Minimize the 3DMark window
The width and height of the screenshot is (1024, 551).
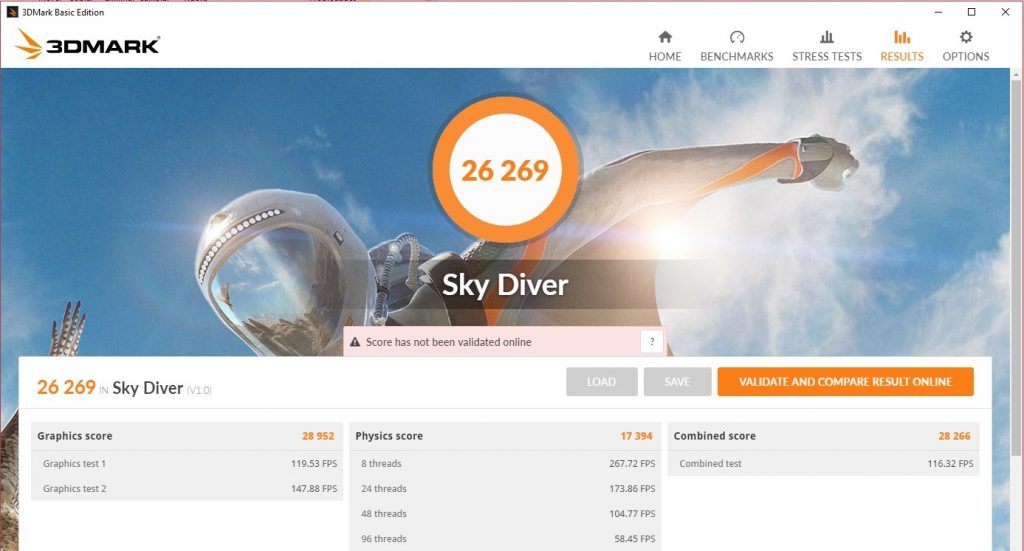(x=938, y=12)
